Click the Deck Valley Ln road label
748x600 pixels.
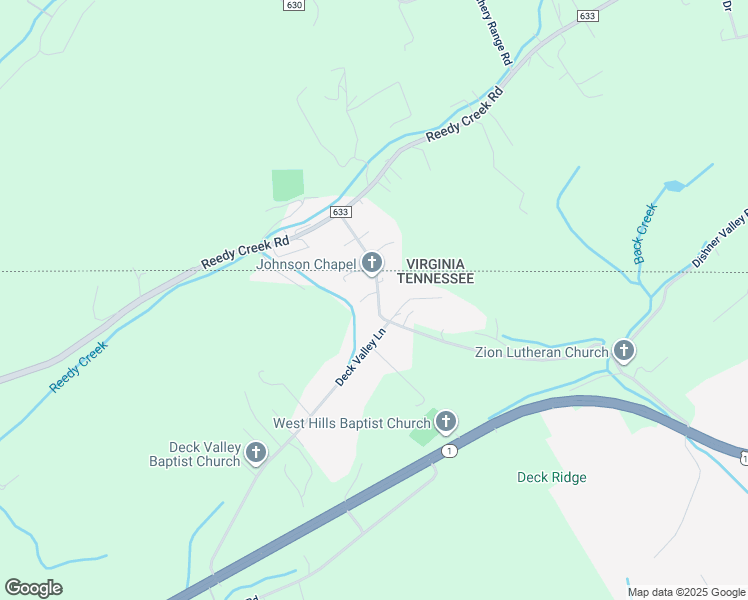click(x=360, y=357)
